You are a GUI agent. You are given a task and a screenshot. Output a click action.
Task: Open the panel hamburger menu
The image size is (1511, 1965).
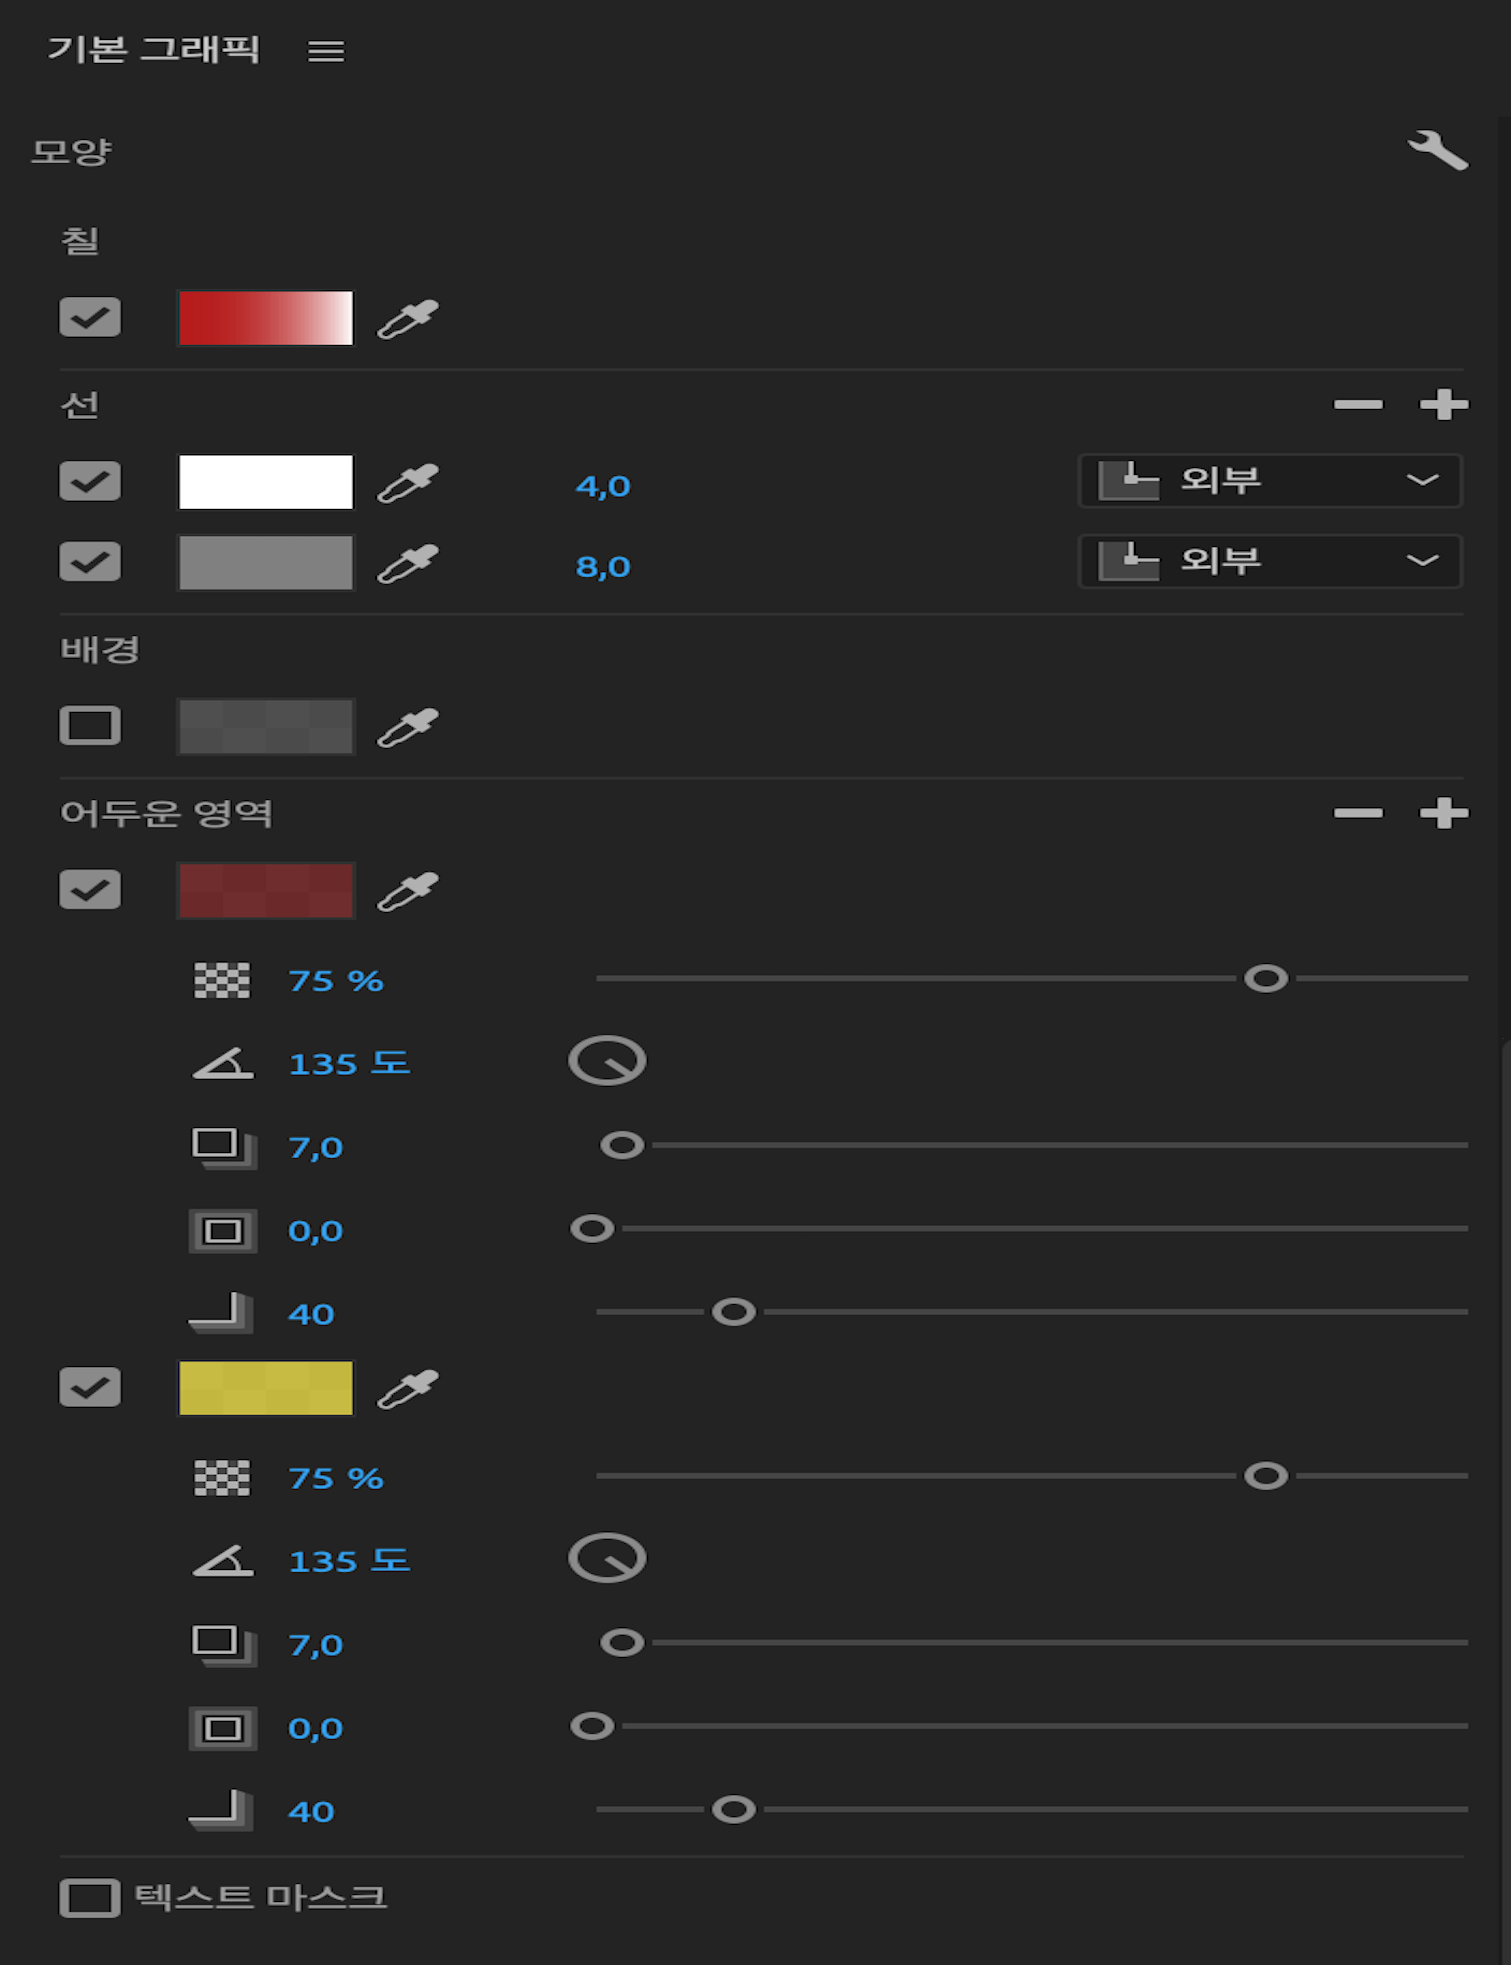click(326, 51)
